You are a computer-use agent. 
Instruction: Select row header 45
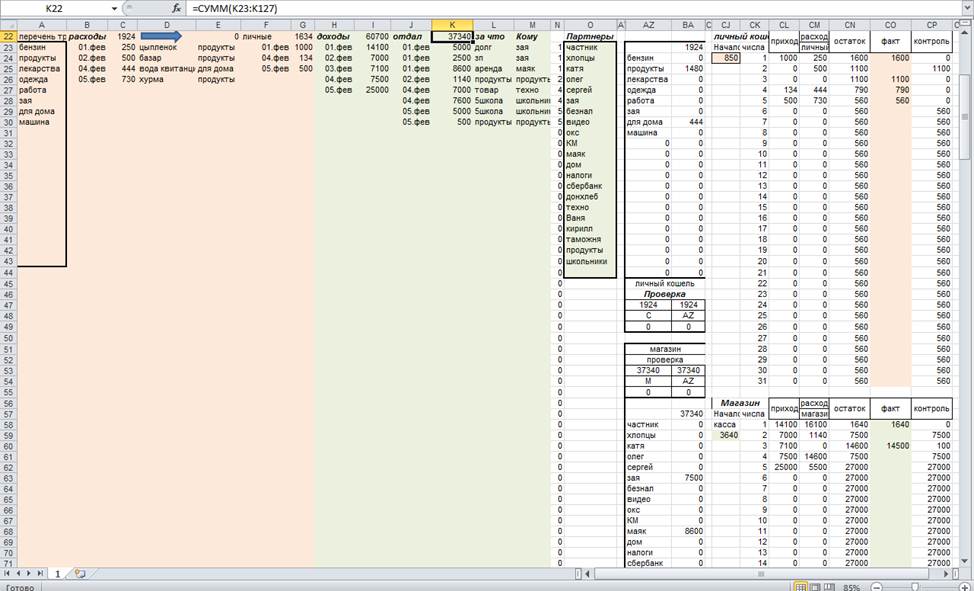tap(9, 283)
